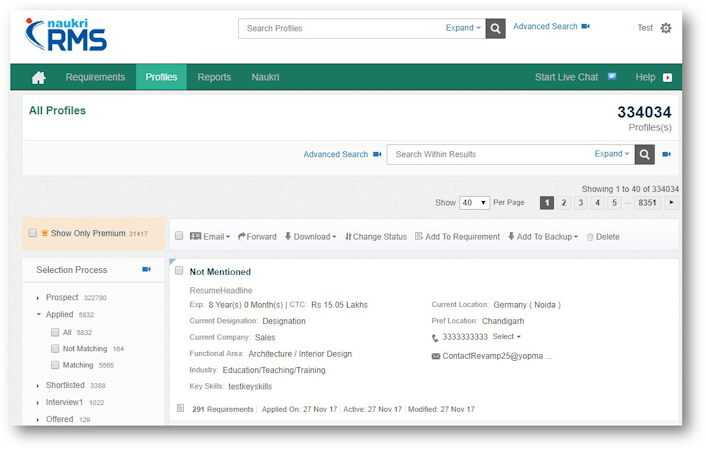Click the Delete trash icon
Screen dimensions: 707x450
(590, 237)
